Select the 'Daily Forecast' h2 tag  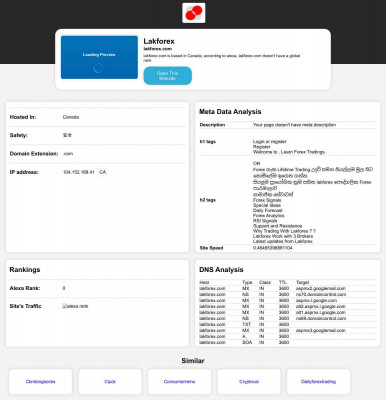268,211
